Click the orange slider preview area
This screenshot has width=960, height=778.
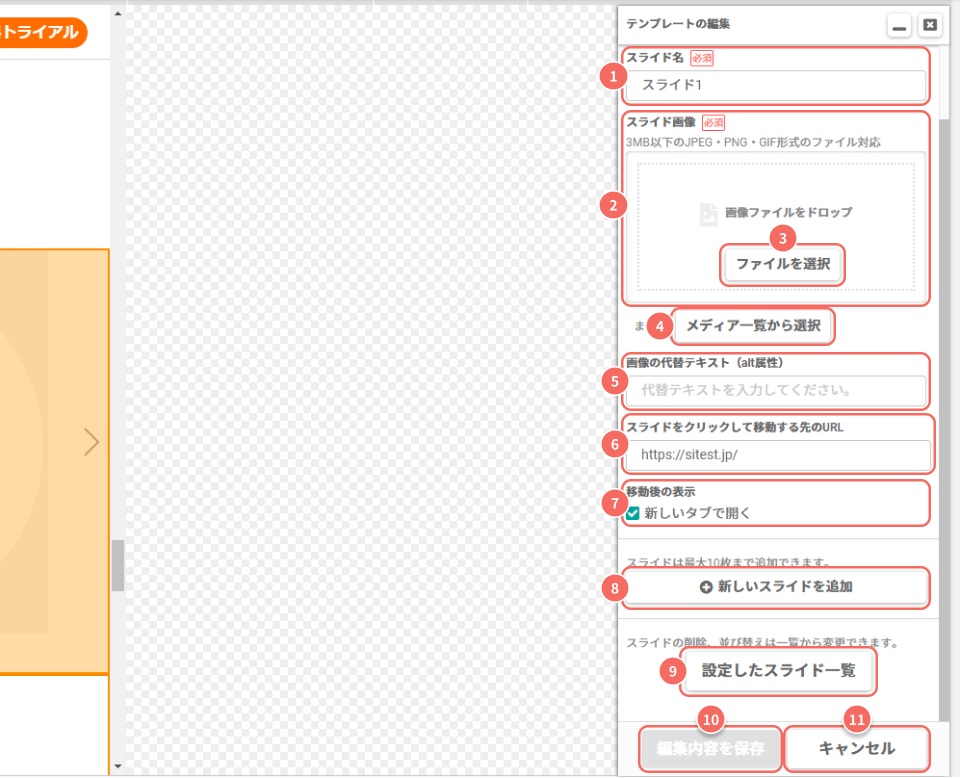54,461
